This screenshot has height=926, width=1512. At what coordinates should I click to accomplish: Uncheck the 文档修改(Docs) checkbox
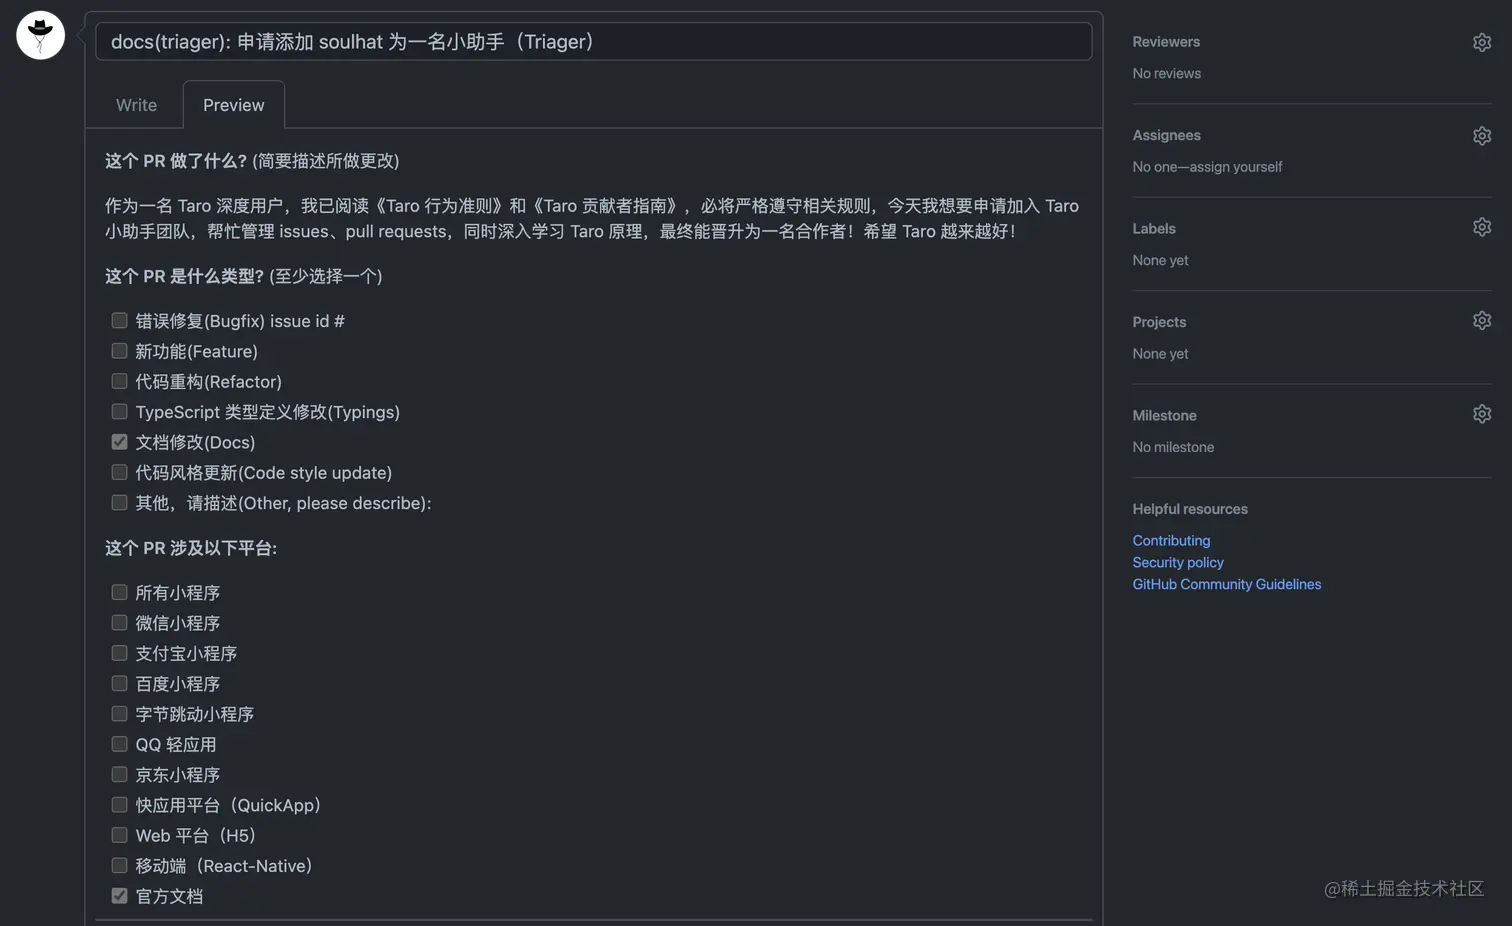pos(119,442)
